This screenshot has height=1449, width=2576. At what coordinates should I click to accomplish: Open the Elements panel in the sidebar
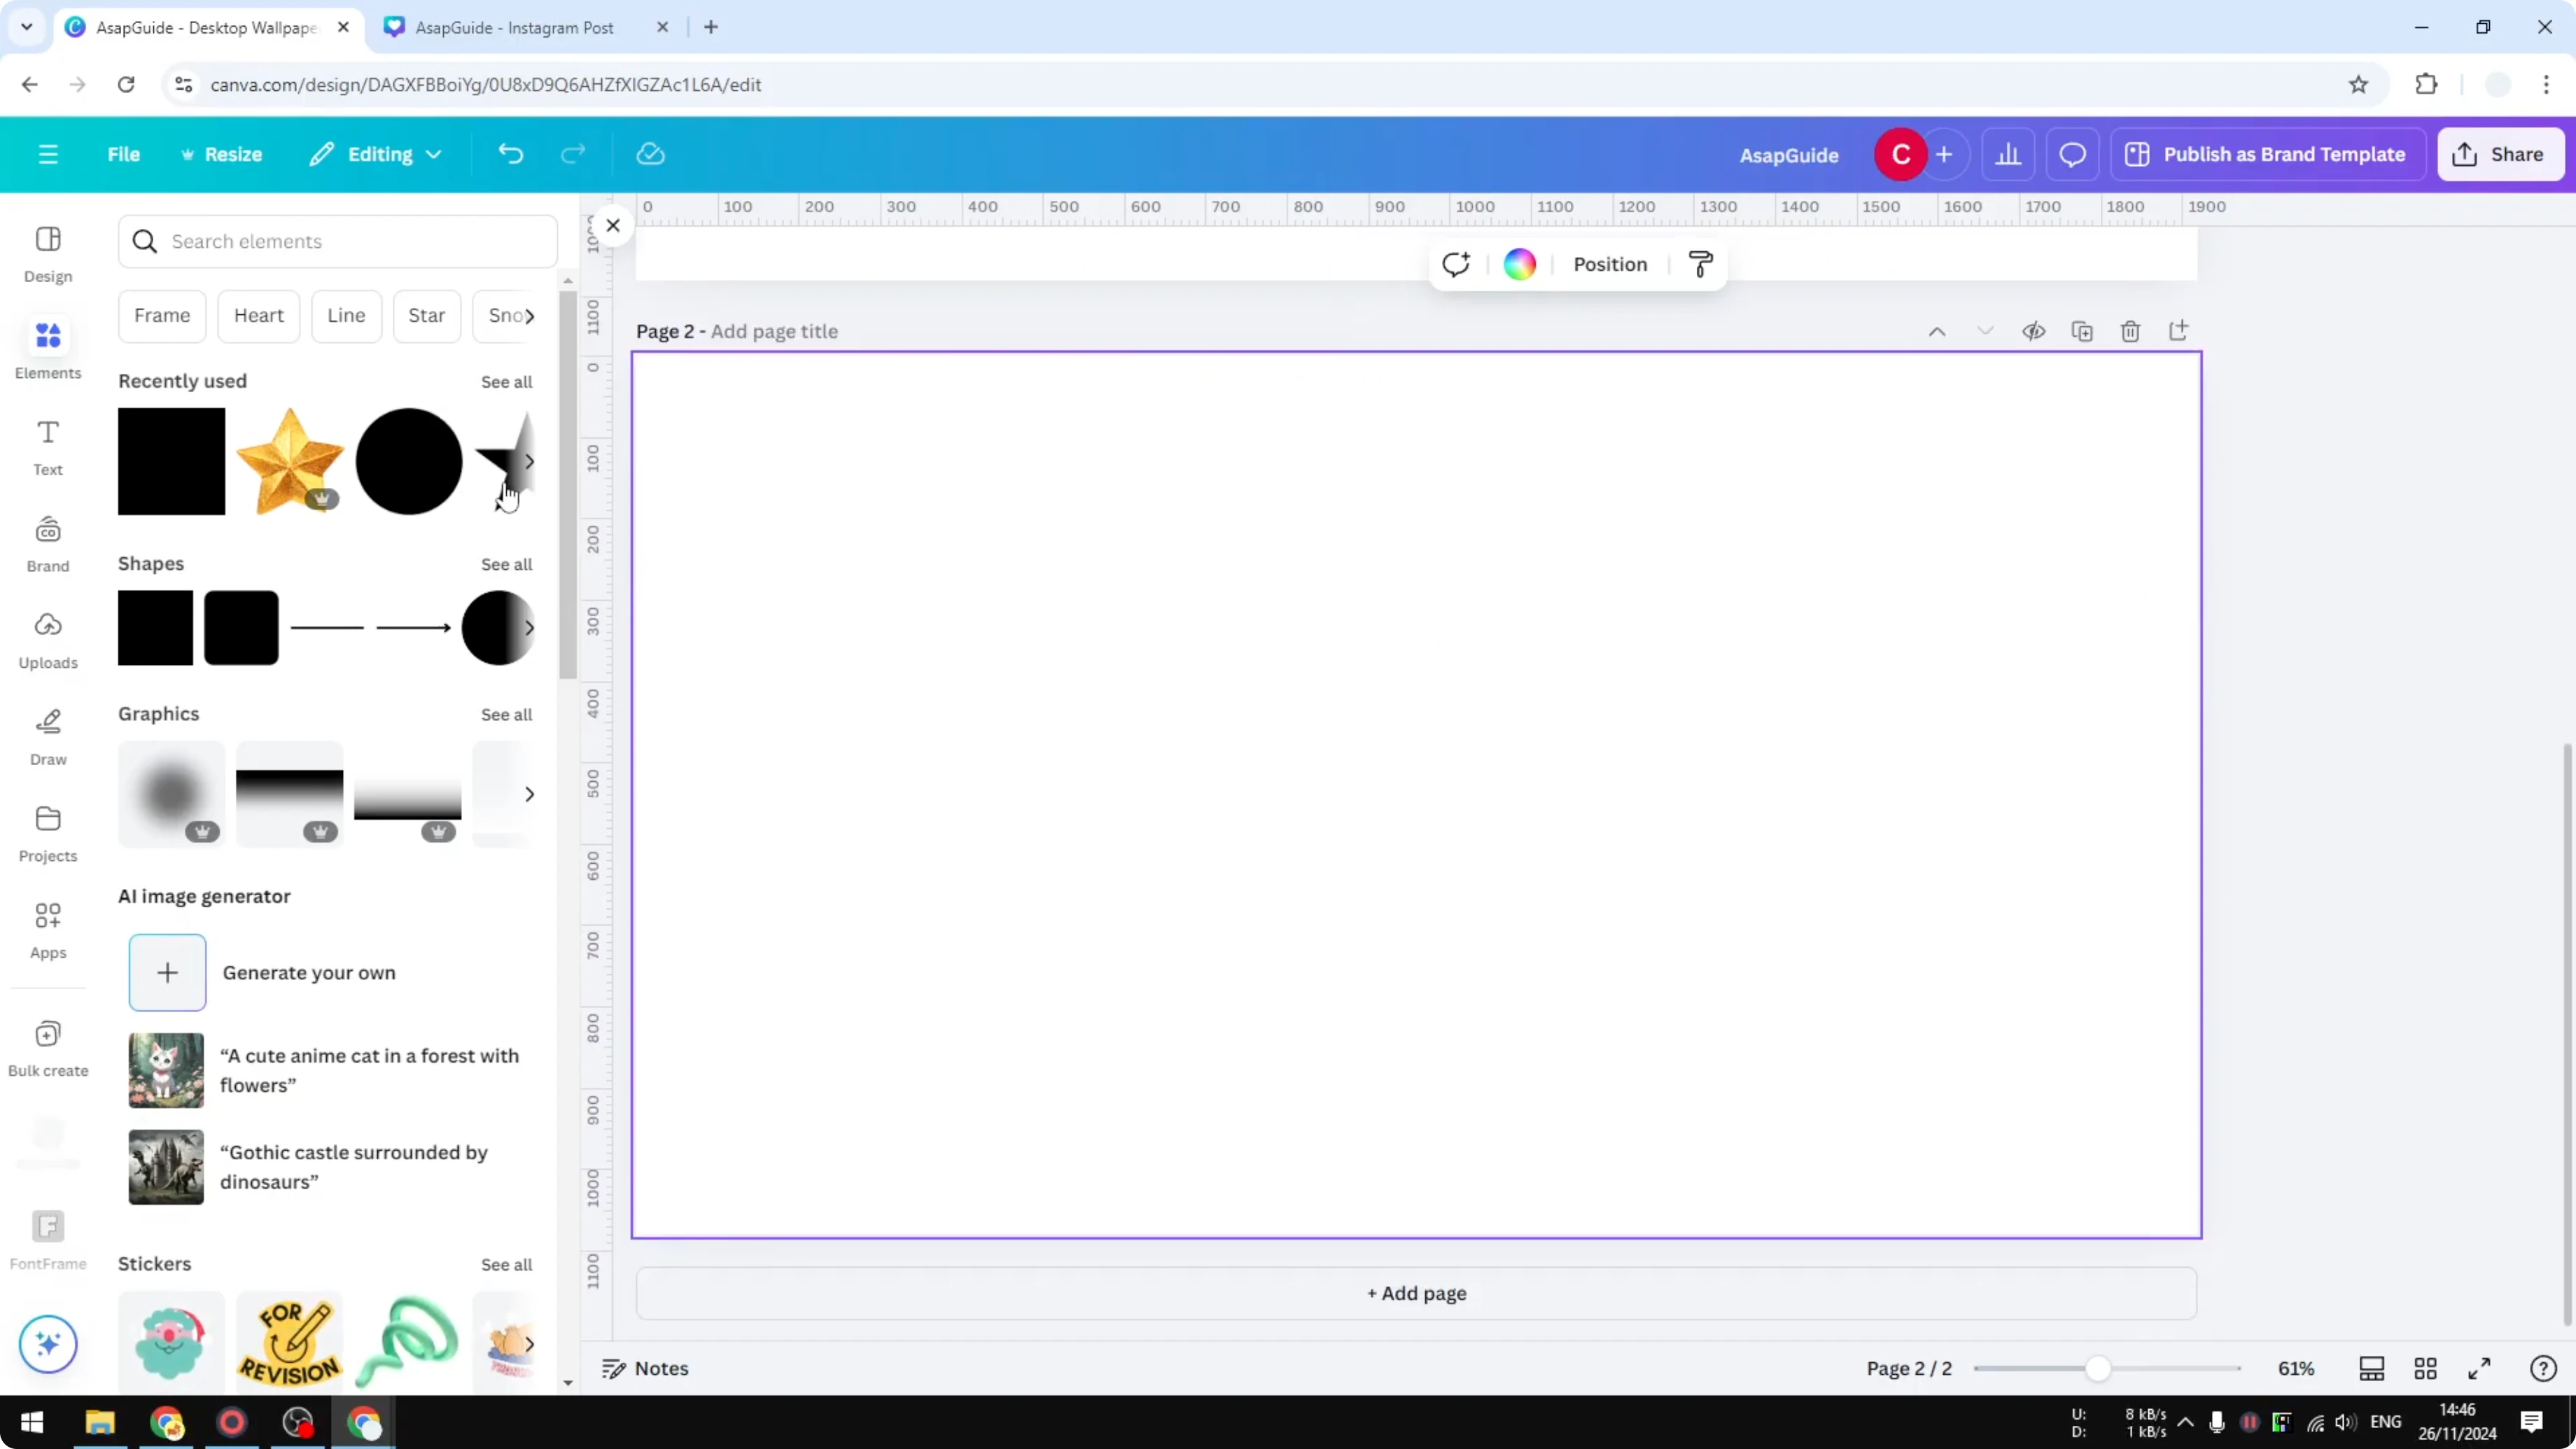47,348
